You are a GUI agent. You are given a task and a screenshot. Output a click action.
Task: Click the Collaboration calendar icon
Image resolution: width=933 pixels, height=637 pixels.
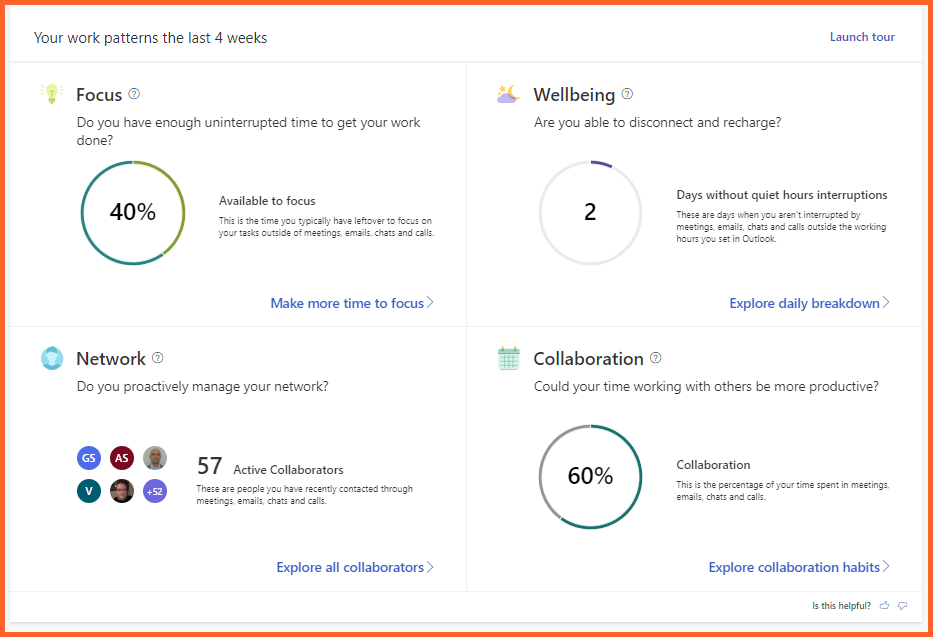coord(508,358)
